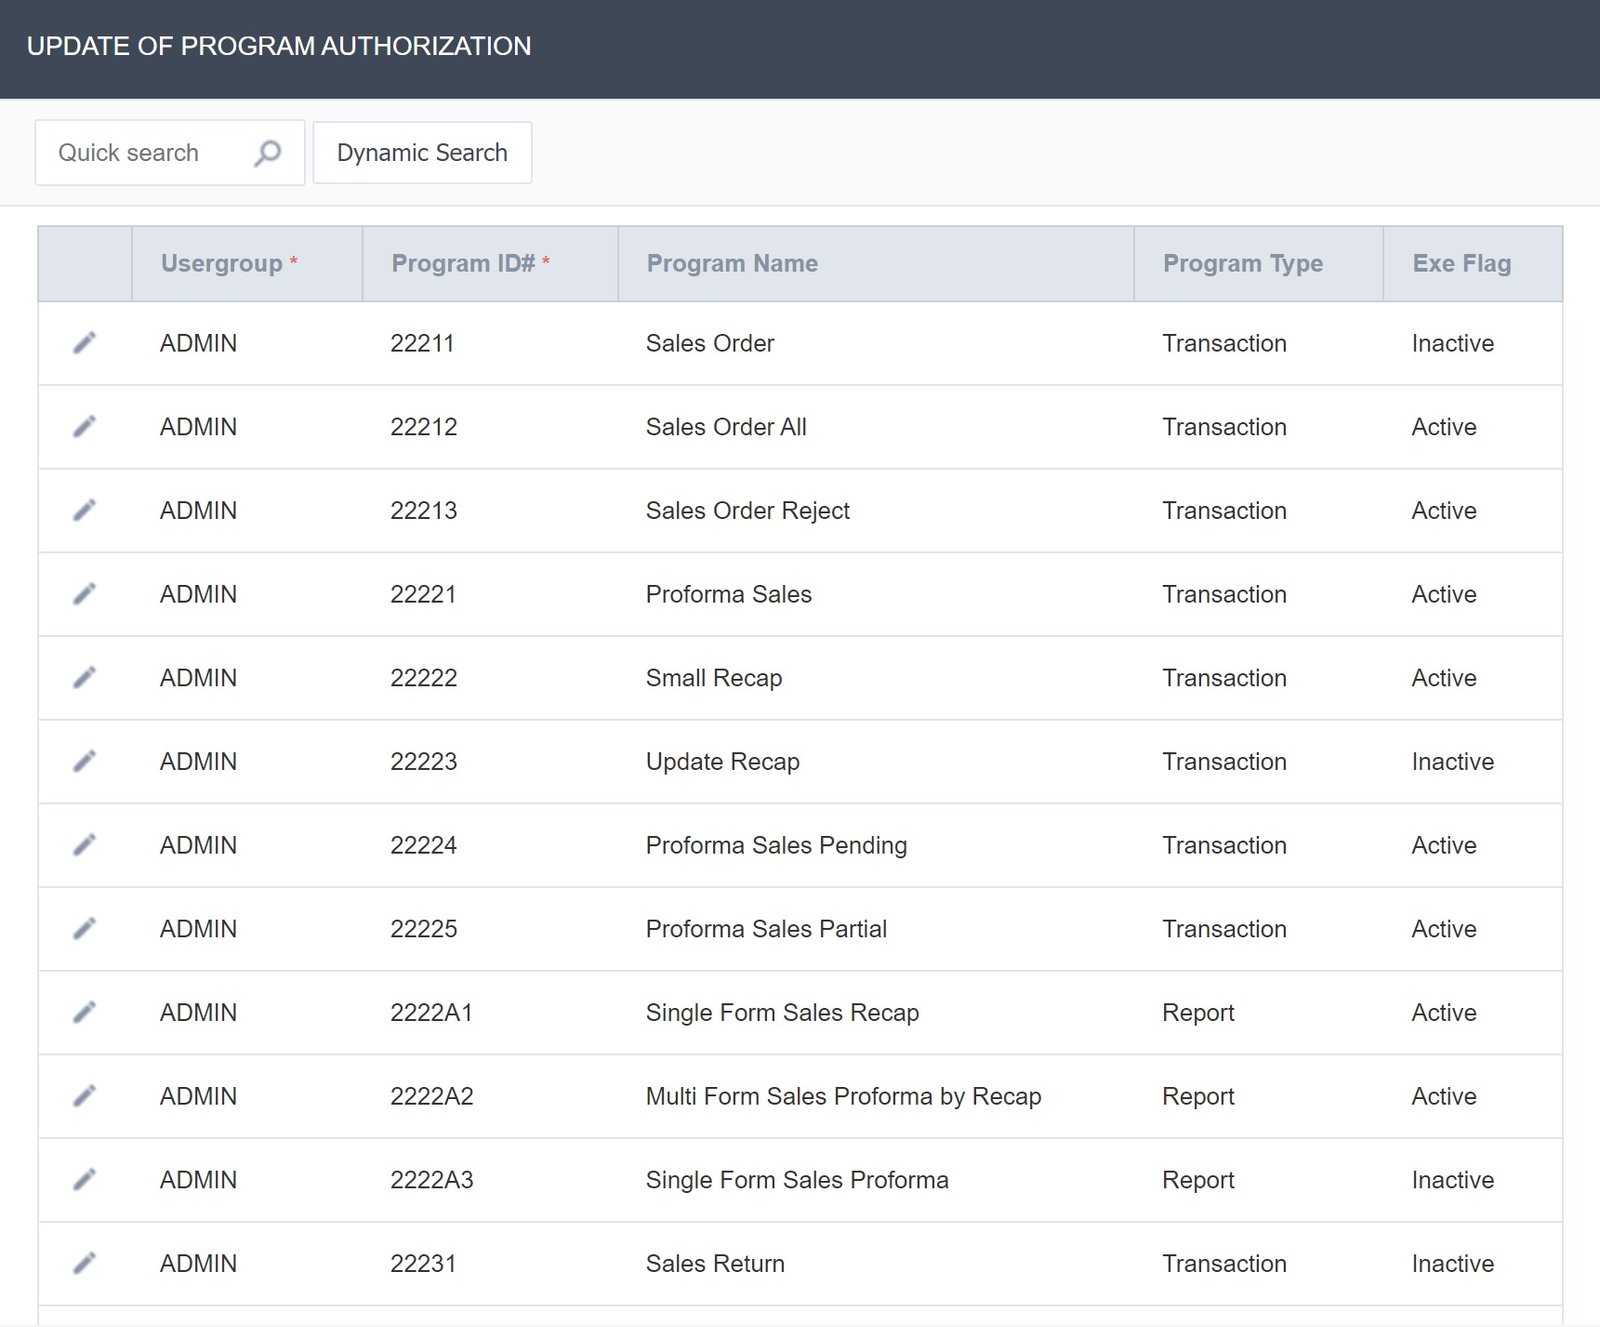Screen dimensions: 1600x1327
Task: Click the edit pencil for Sales Order row
Action: coord(85,343)
